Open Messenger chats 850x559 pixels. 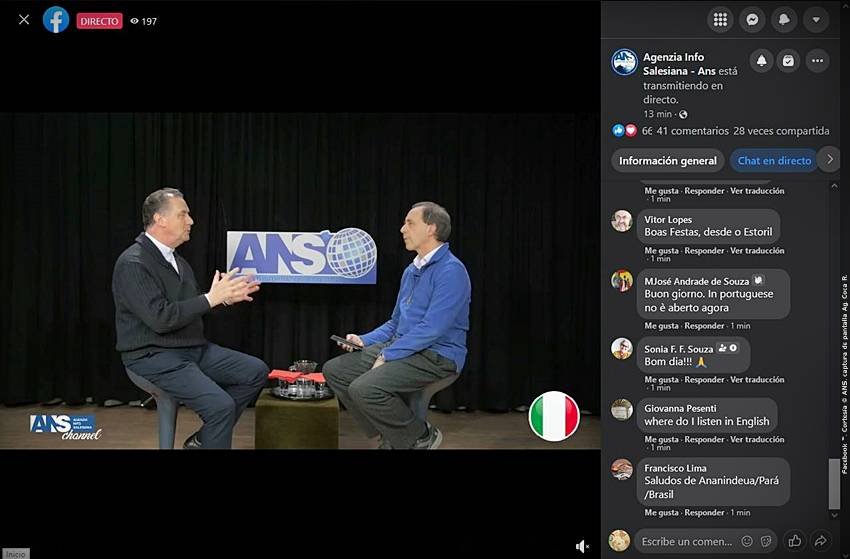(752, 20)
